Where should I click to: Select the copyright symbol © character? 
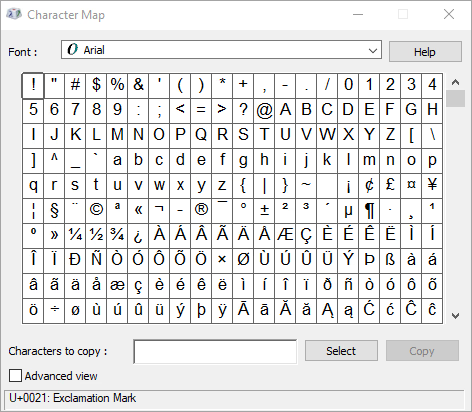pyautogui.click(x=96, y=211)
